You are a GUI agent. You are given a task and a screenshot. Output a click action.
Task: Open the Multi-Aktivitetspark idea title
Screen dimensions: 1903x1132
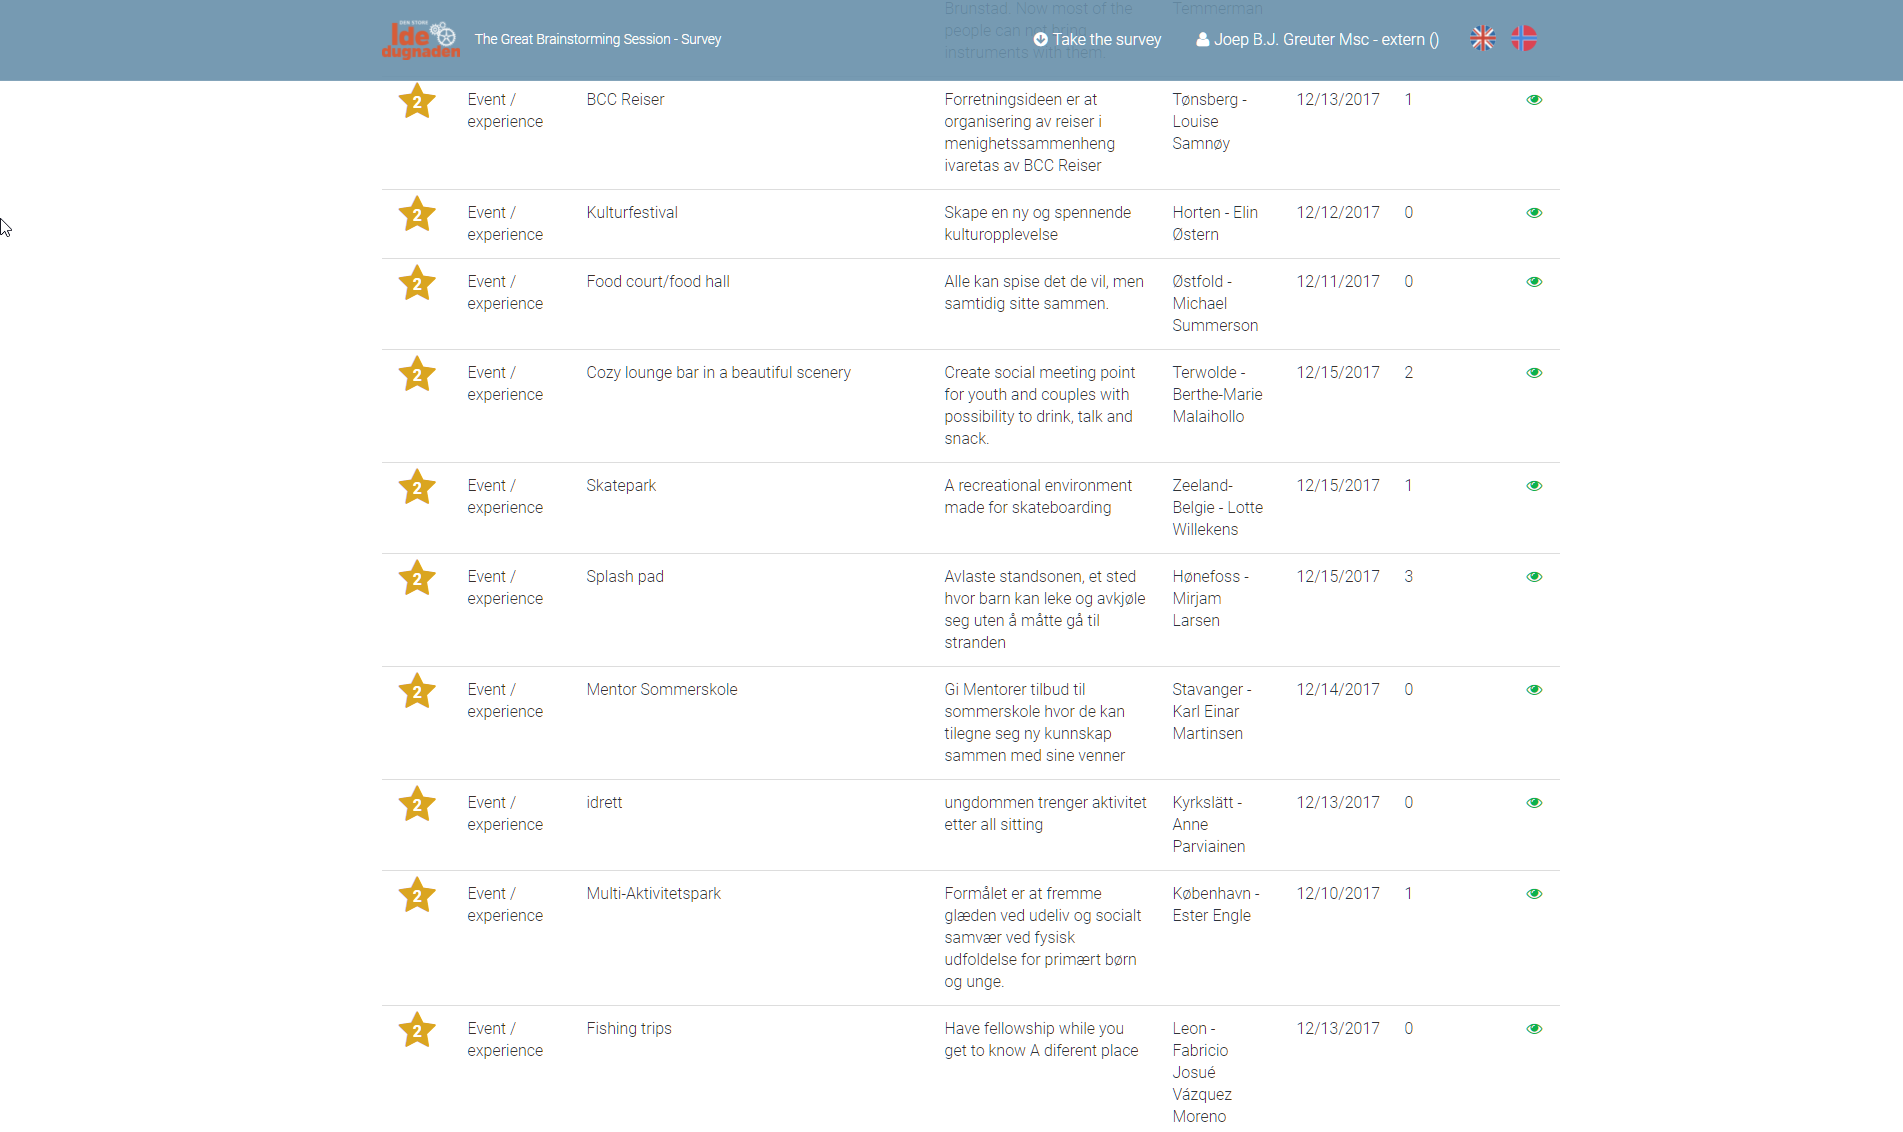pyautogui.click(x=653, y=893)
